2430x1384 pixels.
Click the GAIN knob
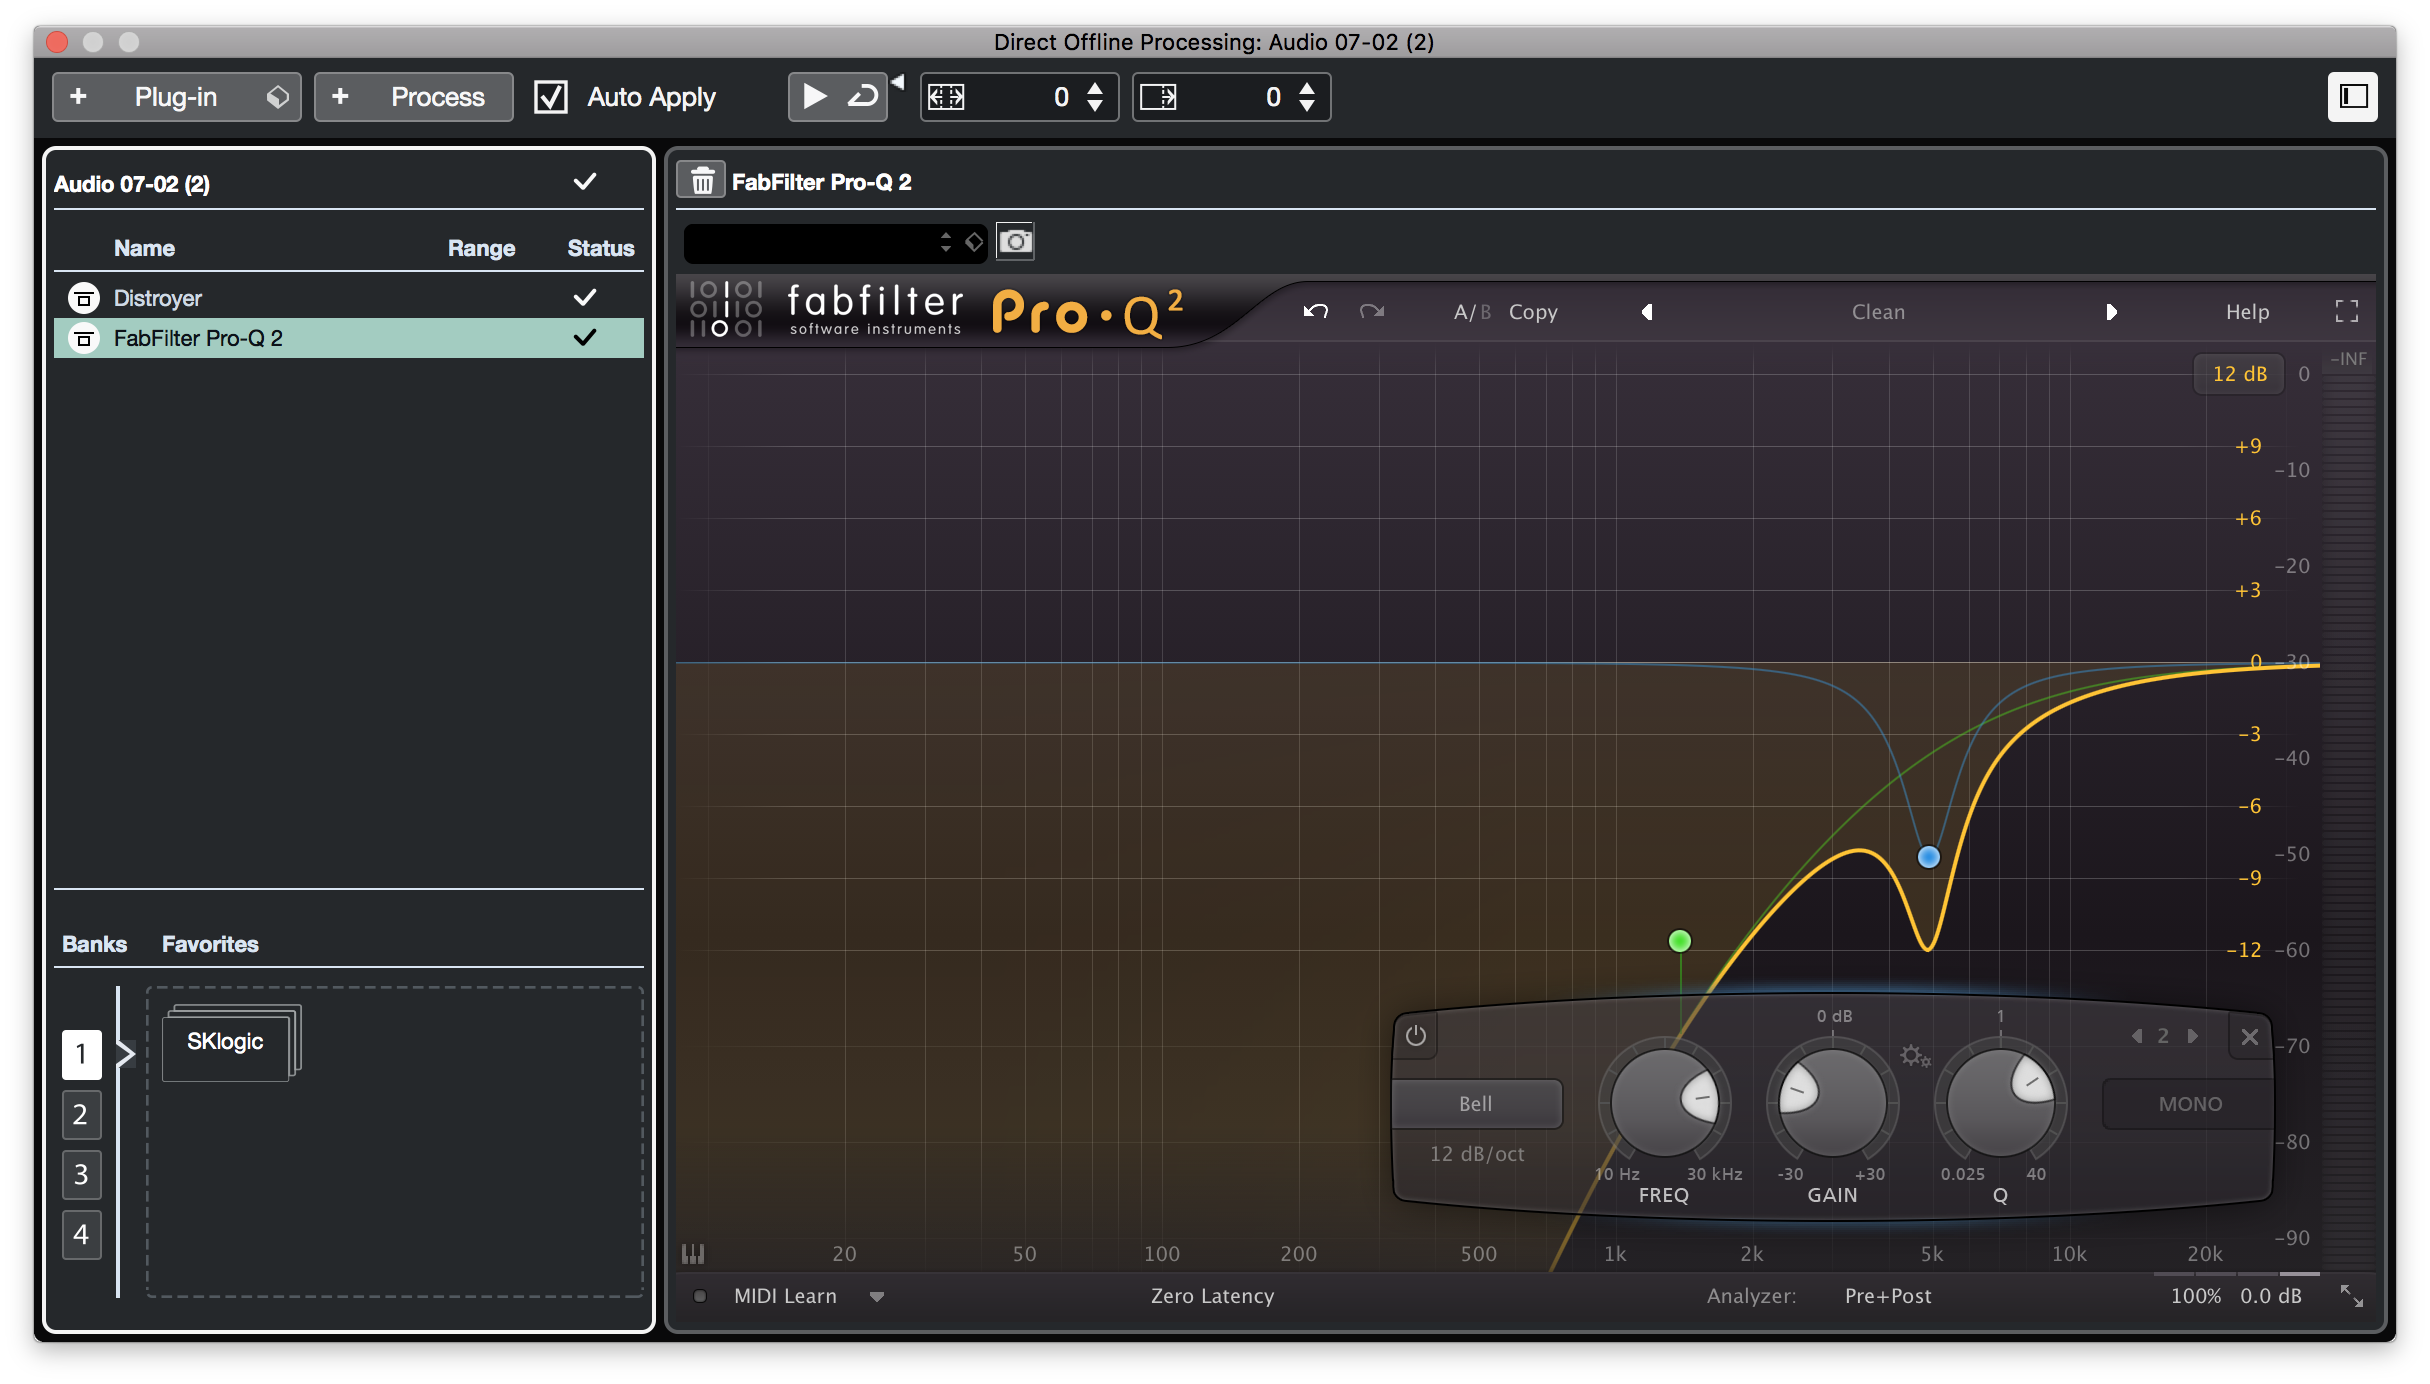click(x=1832, y=1102)
